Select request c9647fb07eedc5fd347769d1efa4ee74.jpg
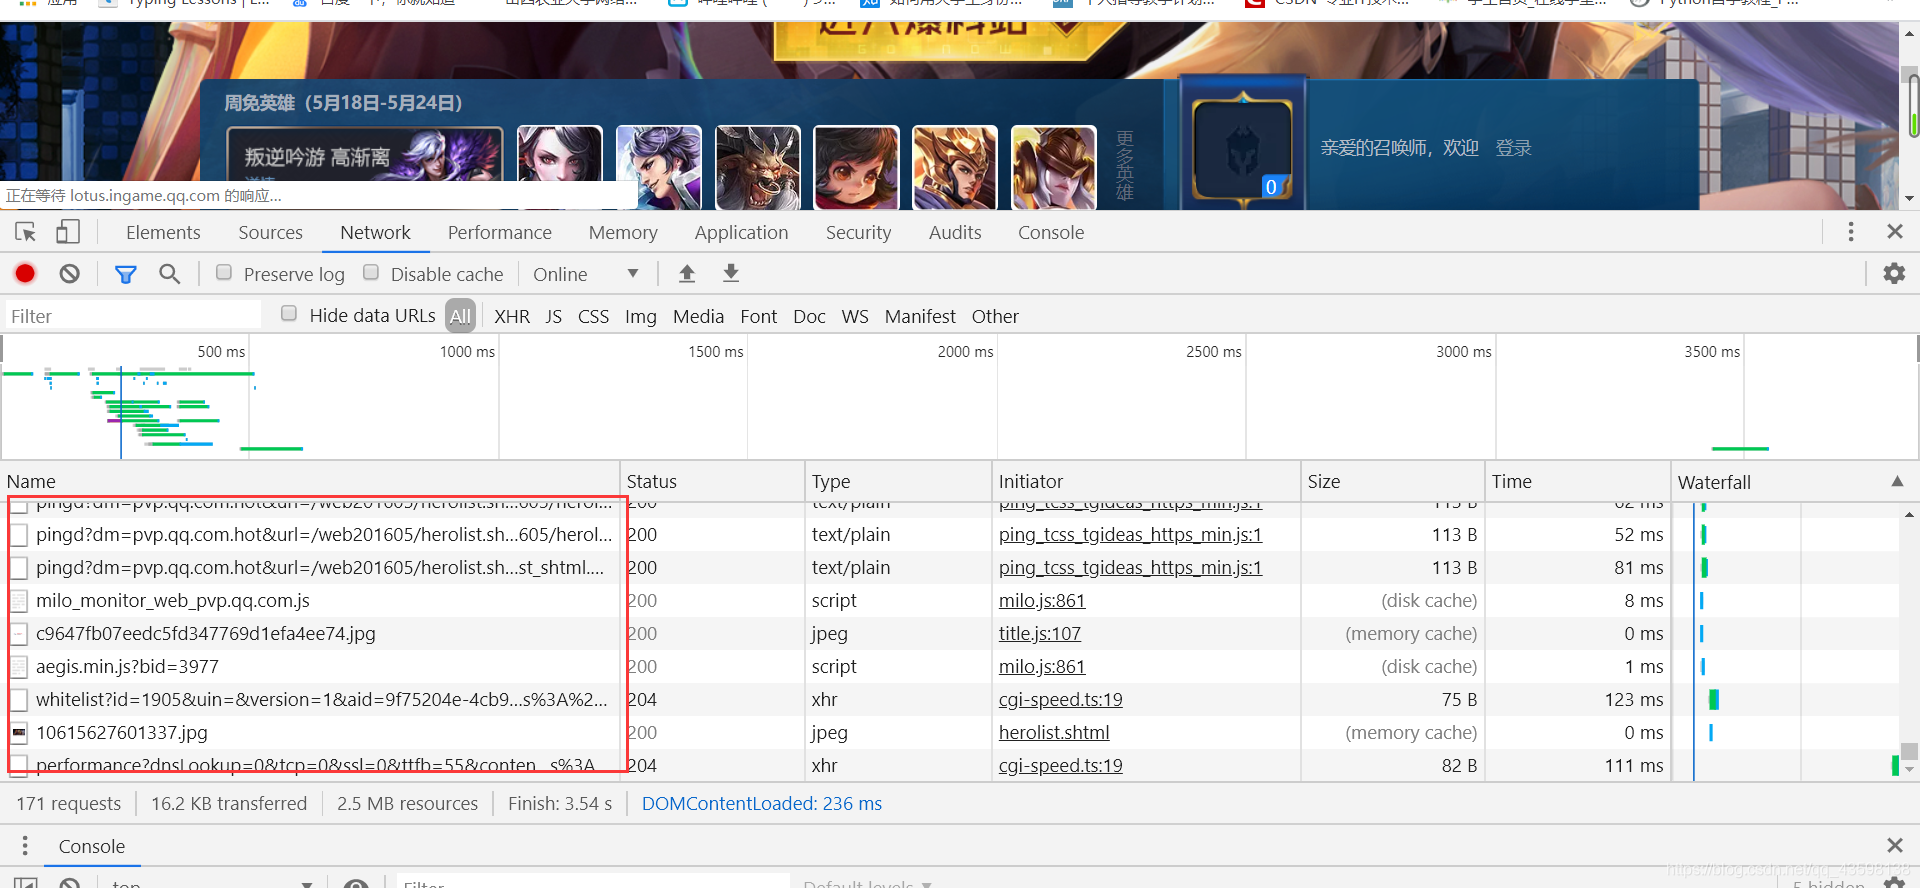 pos(205,633)
